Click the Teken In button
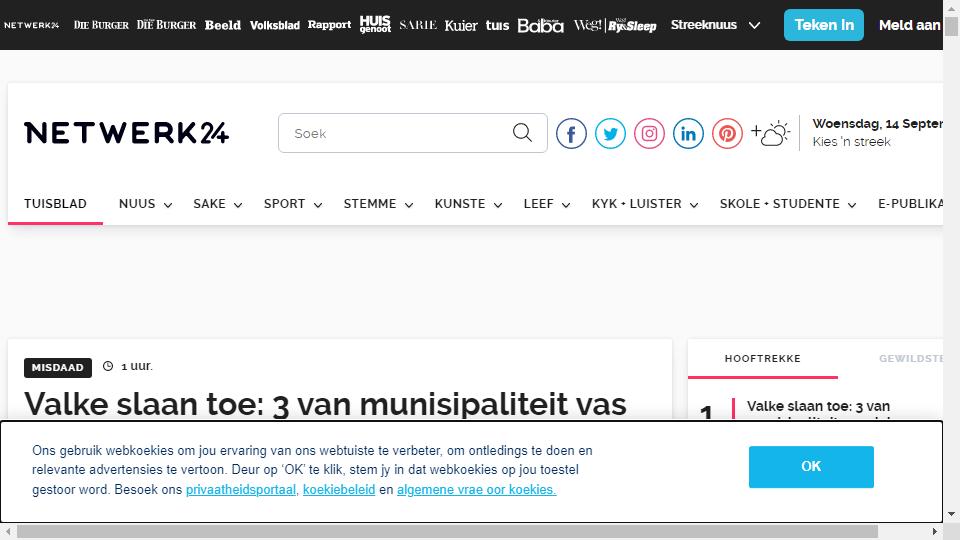This screenshot has width=960, height=540. pyautogui.click(x=823, y=25)
